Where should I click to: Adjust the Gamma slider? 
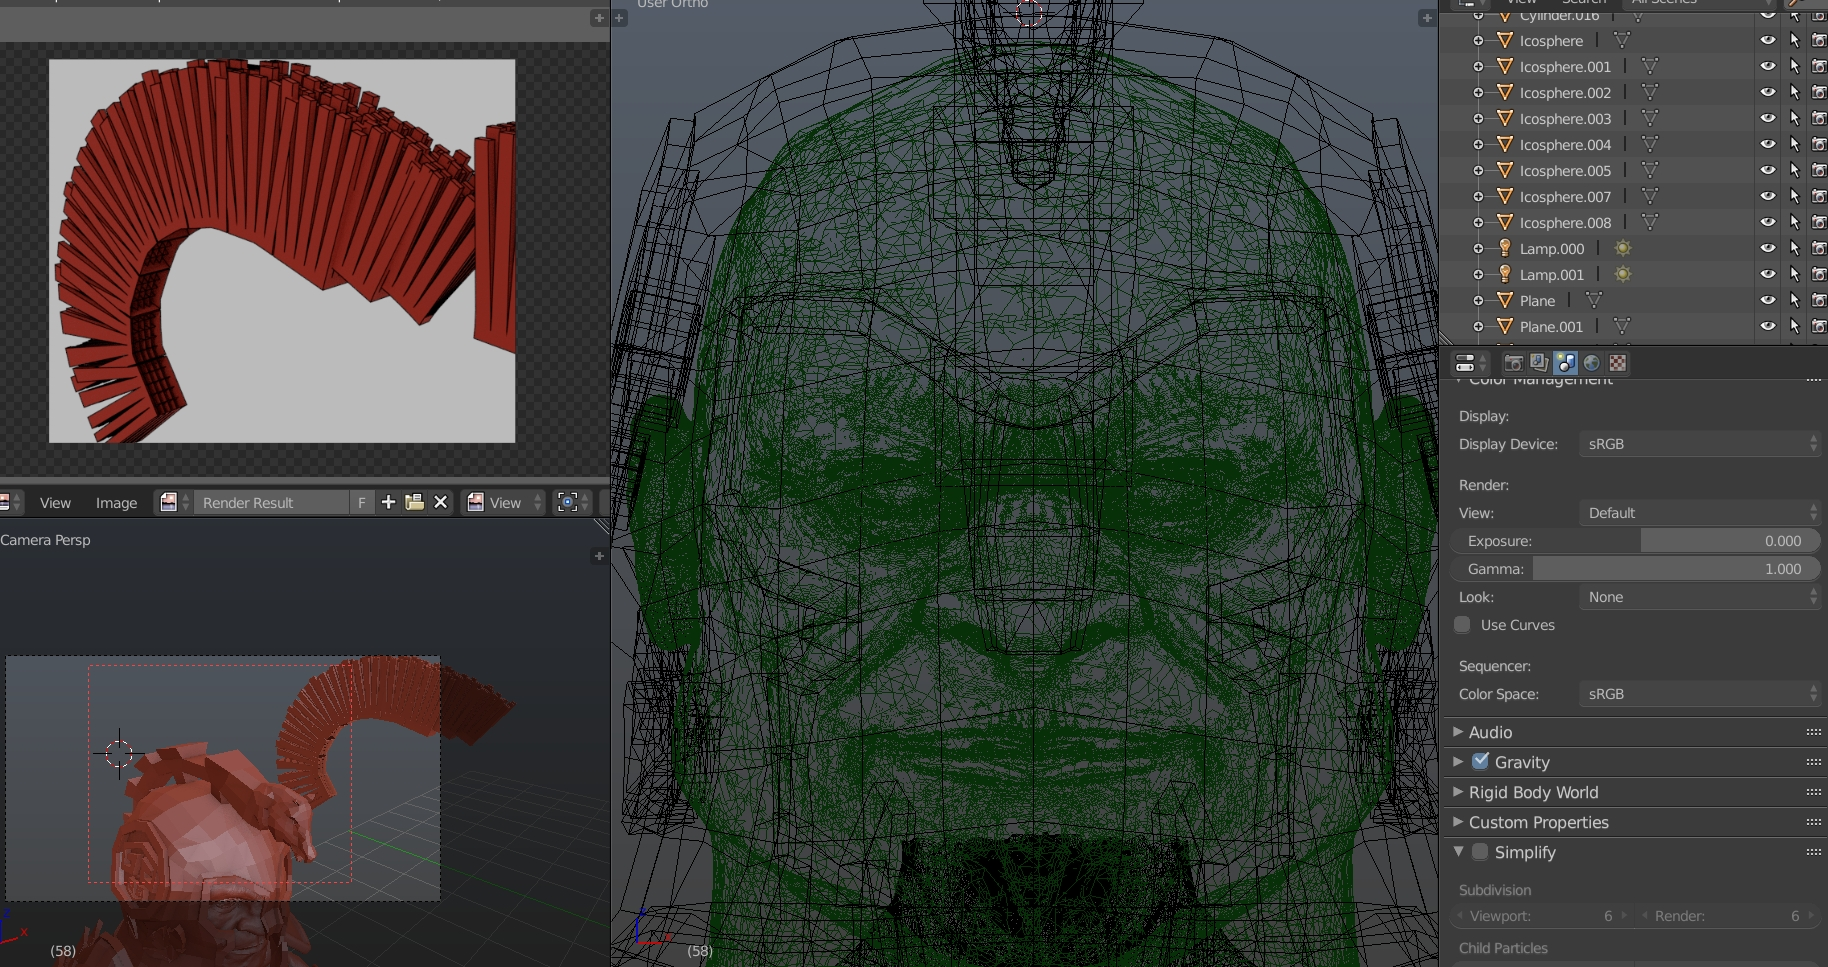[x=1635, y=569]
